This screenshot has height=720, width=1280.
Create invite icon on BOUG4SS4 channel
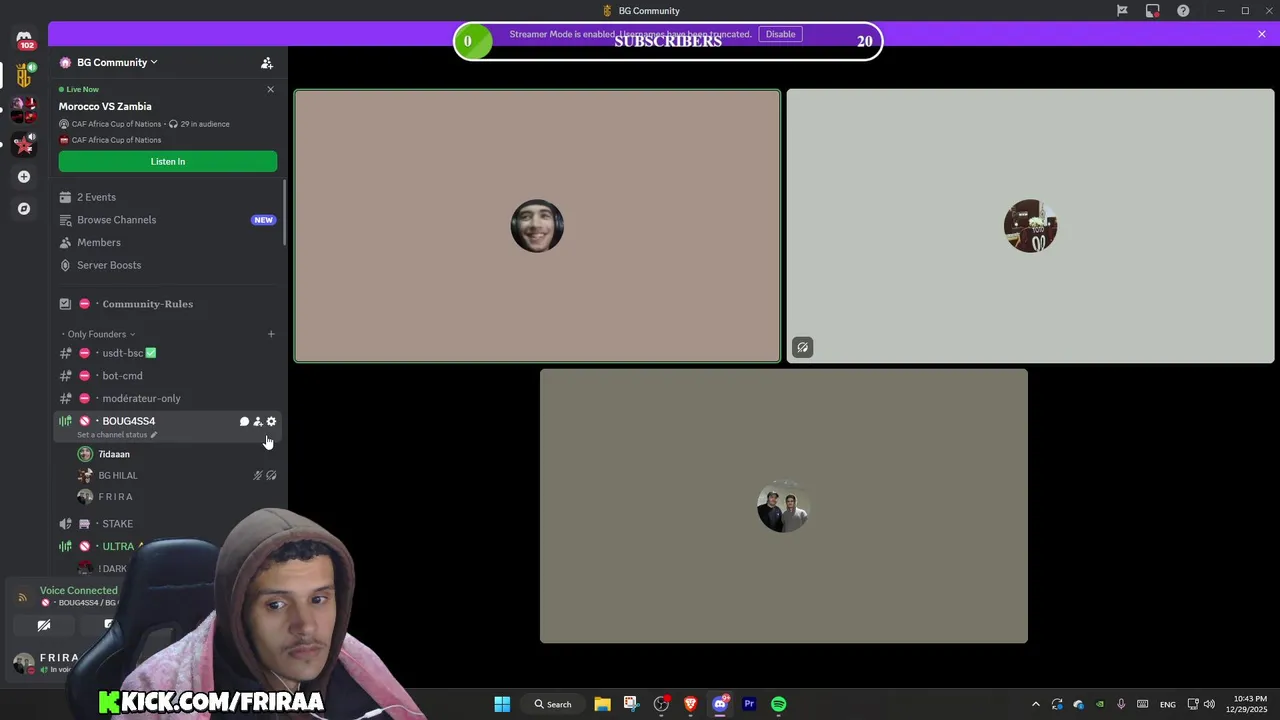(x=258, y=422)
